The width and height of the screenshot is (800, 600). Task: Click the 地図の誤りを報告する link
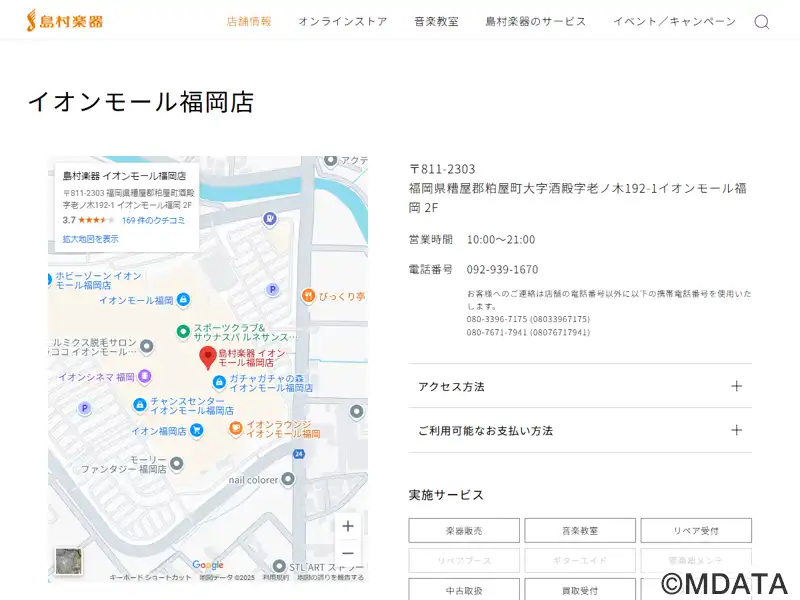point(331,578)
